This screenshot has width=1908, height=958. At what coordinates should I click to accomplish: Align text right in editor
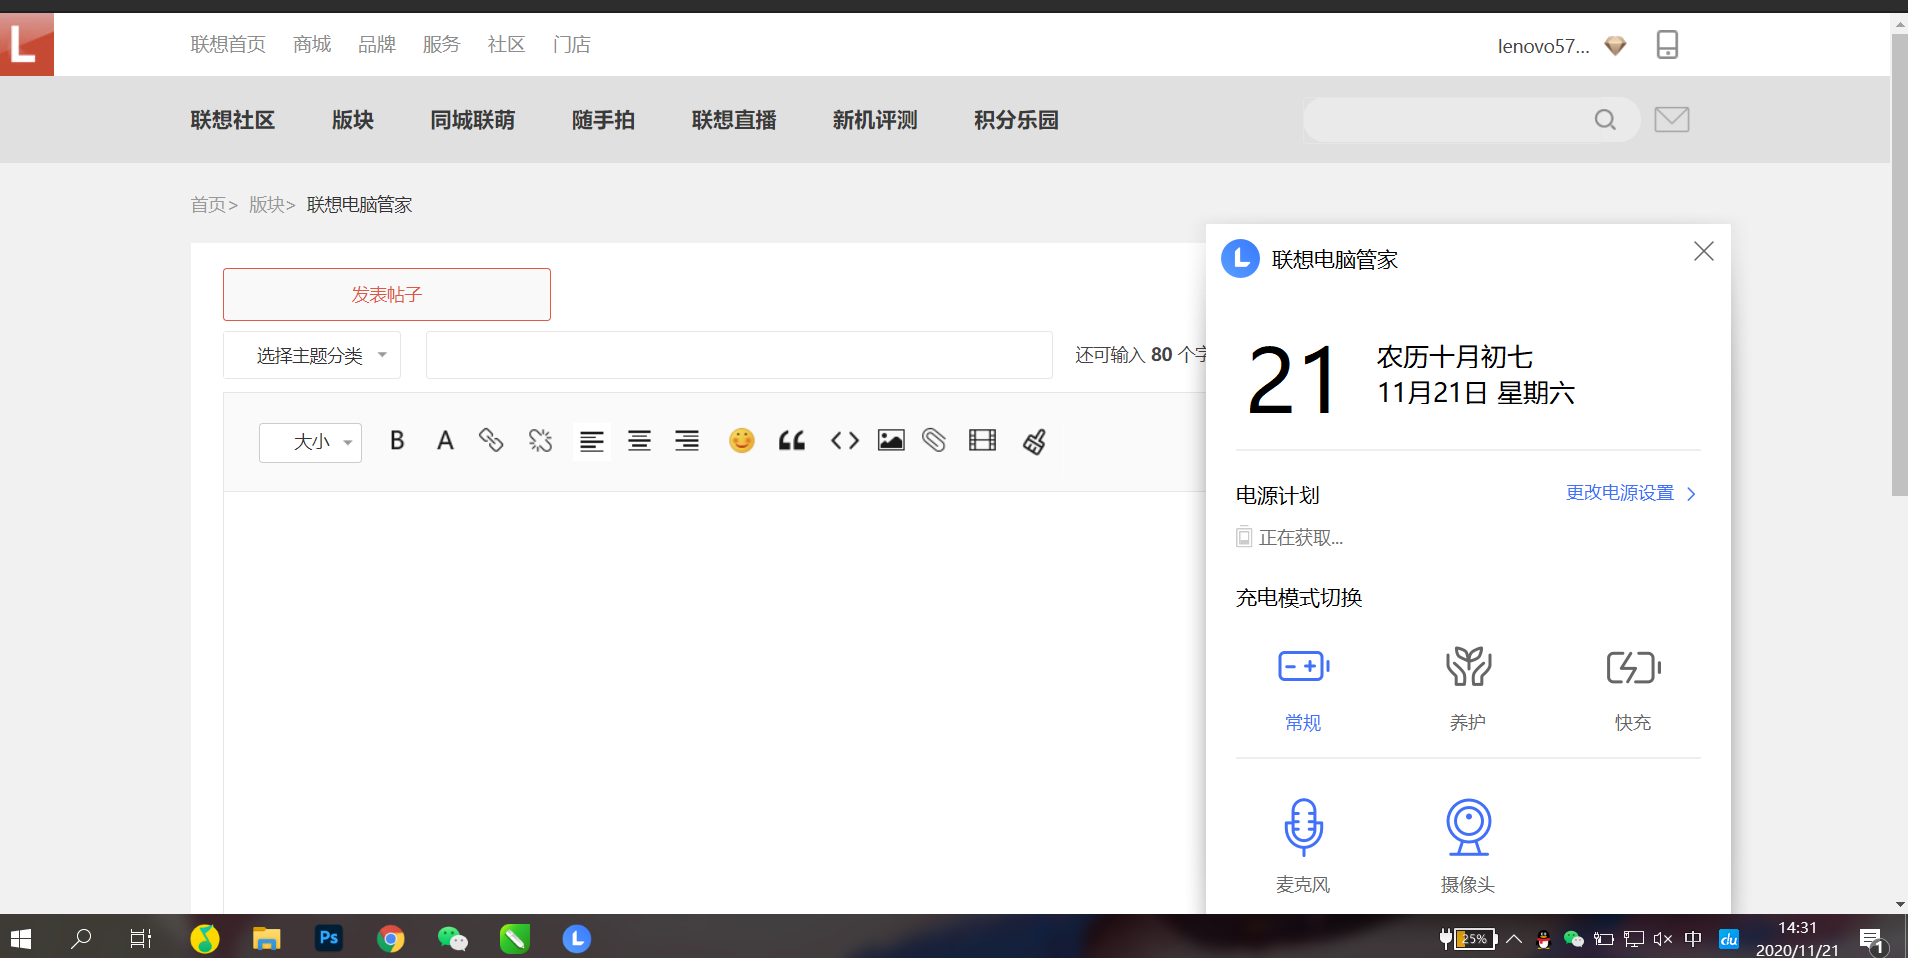(687, 441)
